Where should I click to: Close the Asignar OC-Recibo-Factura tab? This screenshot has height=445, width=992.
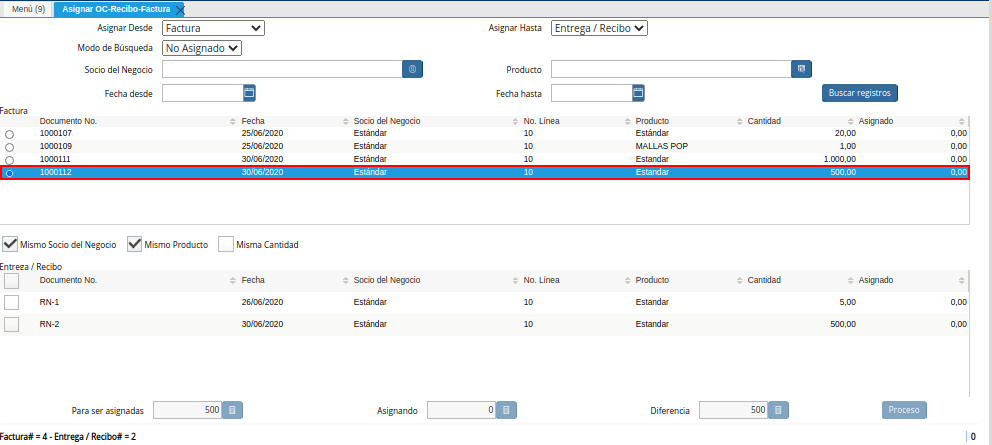click(180, 9)
